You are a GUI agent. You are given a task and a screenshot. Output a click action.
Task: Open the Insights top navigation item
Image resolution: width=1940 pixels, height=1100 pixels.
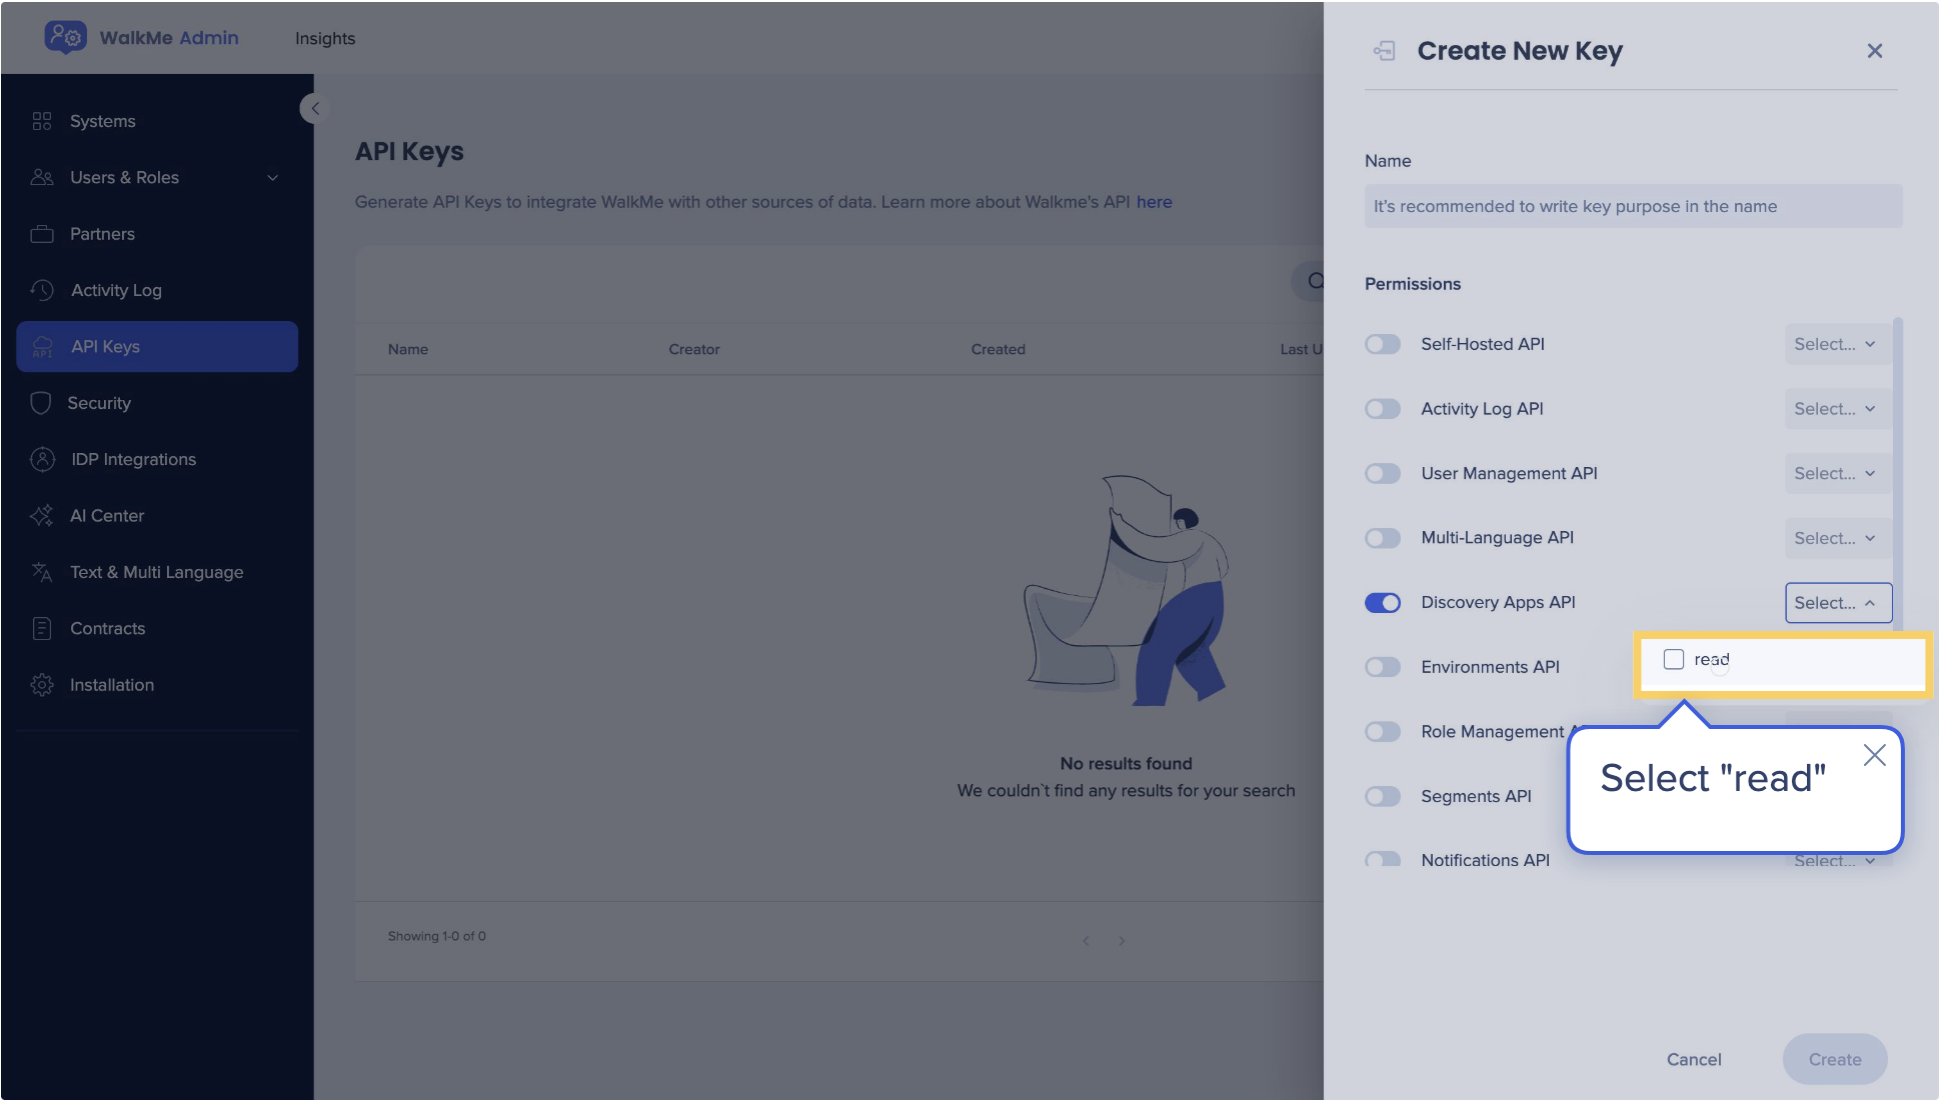[x=325, y=38]
